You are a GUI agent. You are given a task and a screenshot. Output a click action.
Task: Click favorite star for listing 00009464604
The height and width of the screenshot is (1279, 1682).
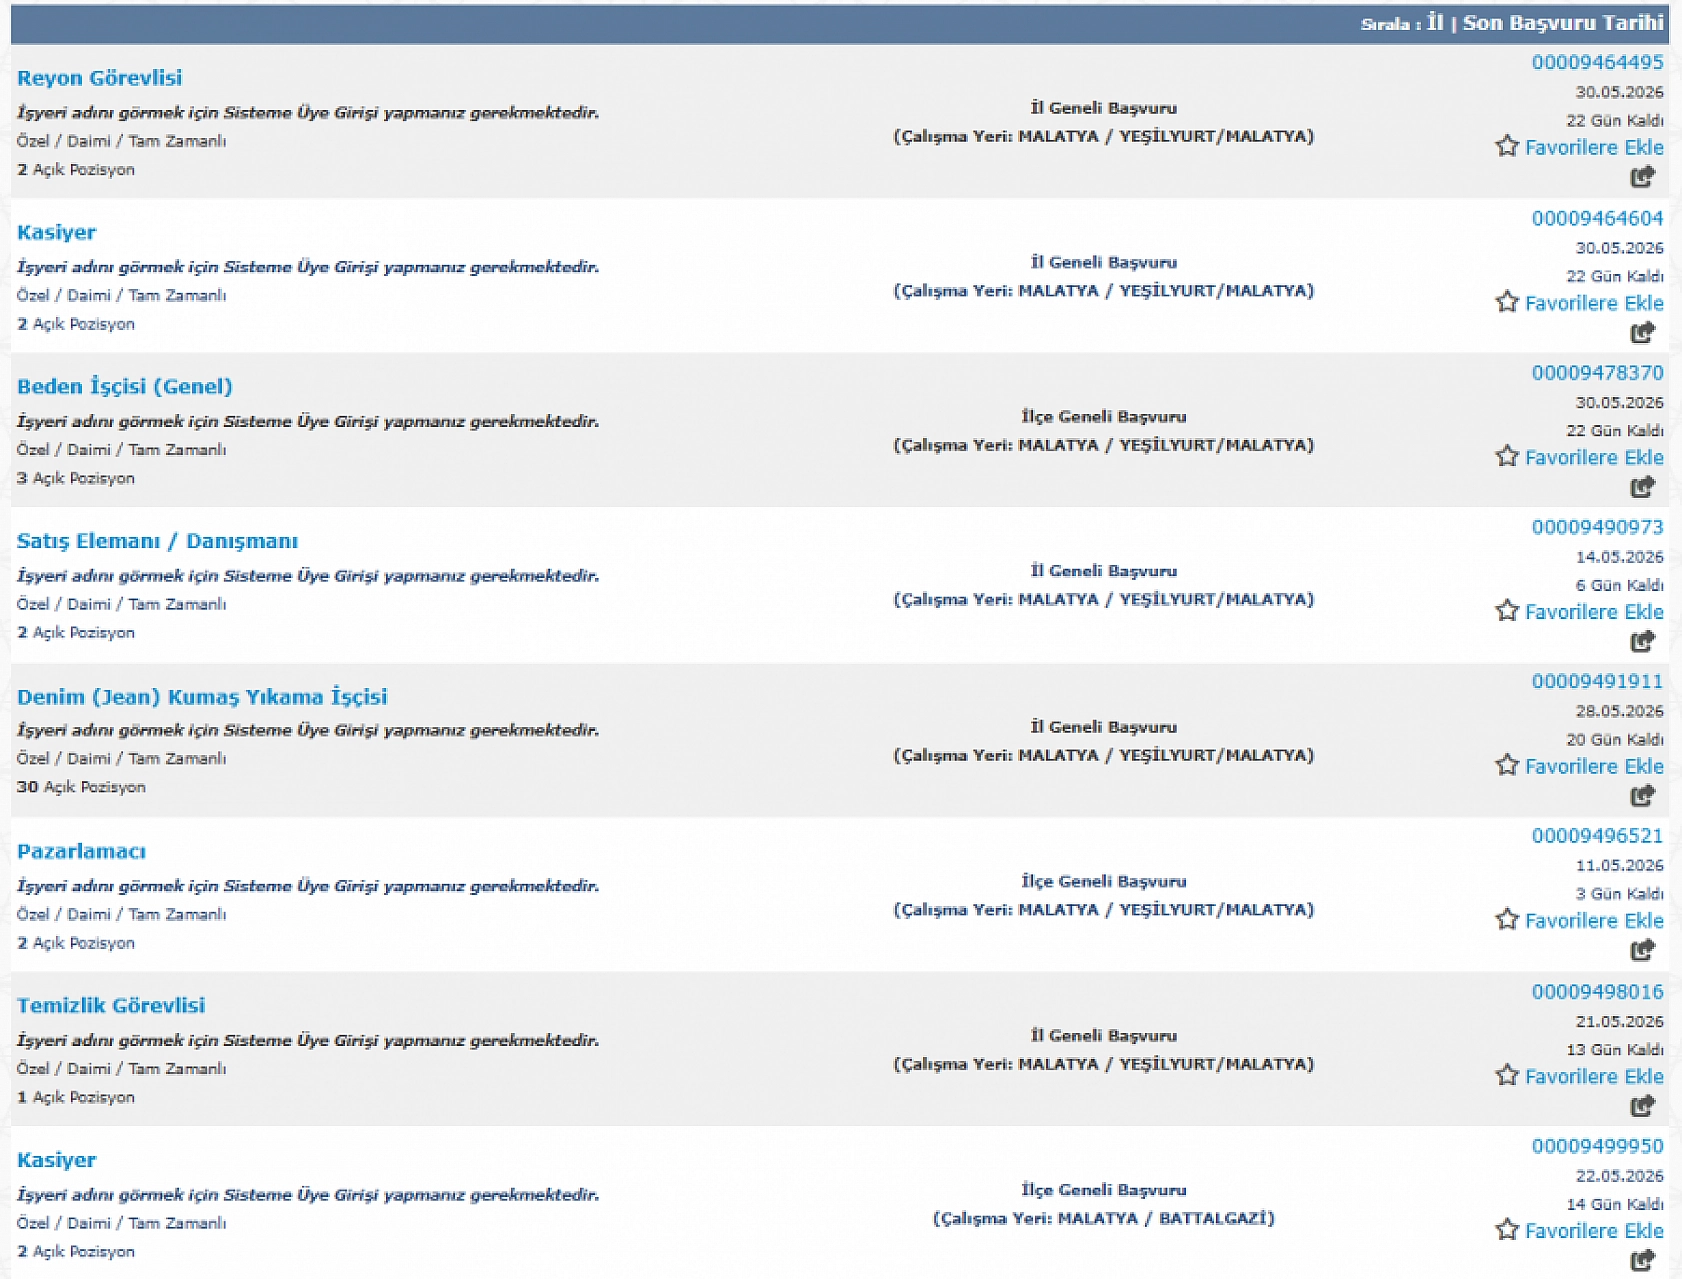[x=1507, y=302]
